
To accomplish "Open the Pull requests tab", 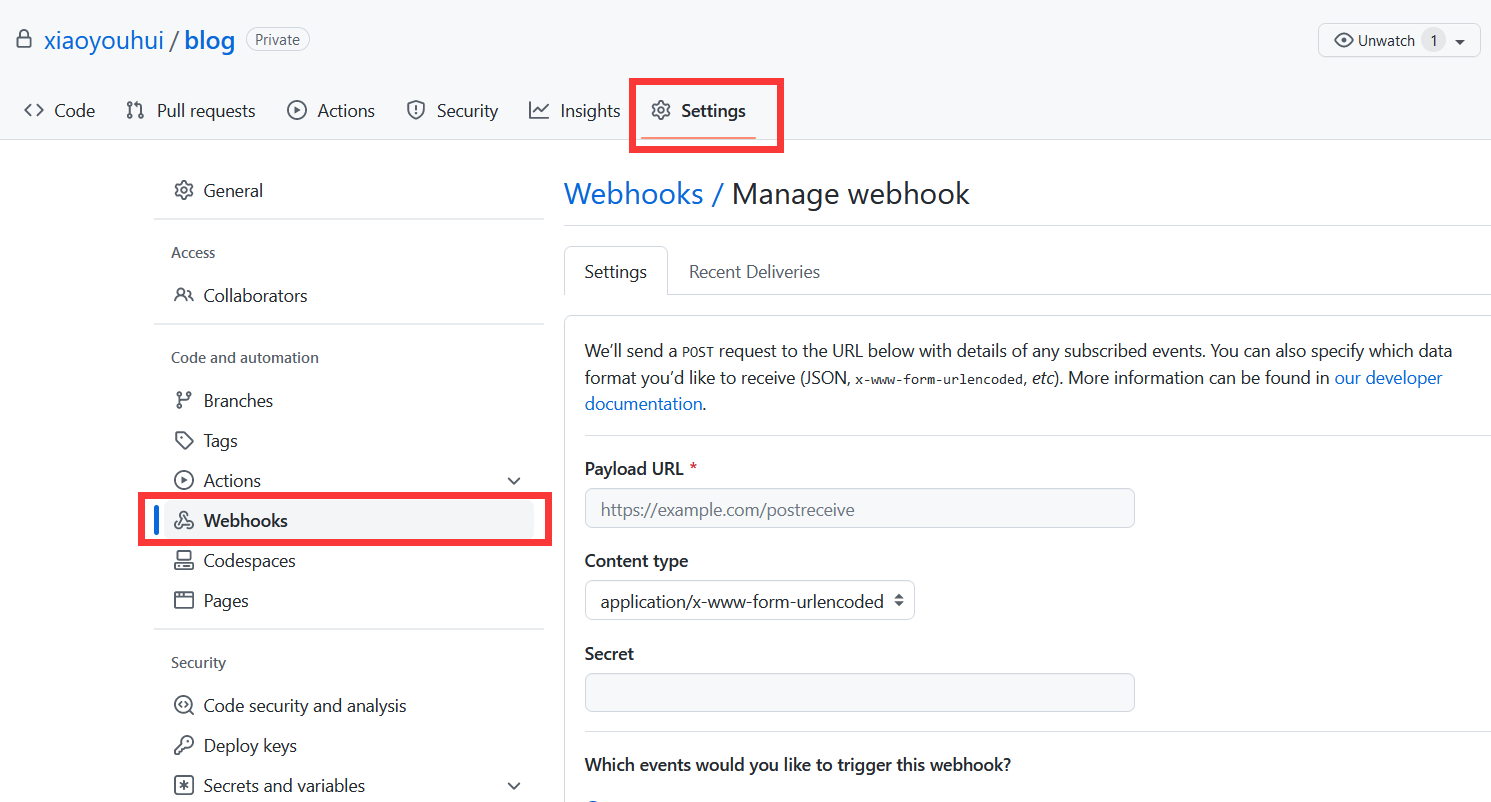I will (x=190, y=111).
